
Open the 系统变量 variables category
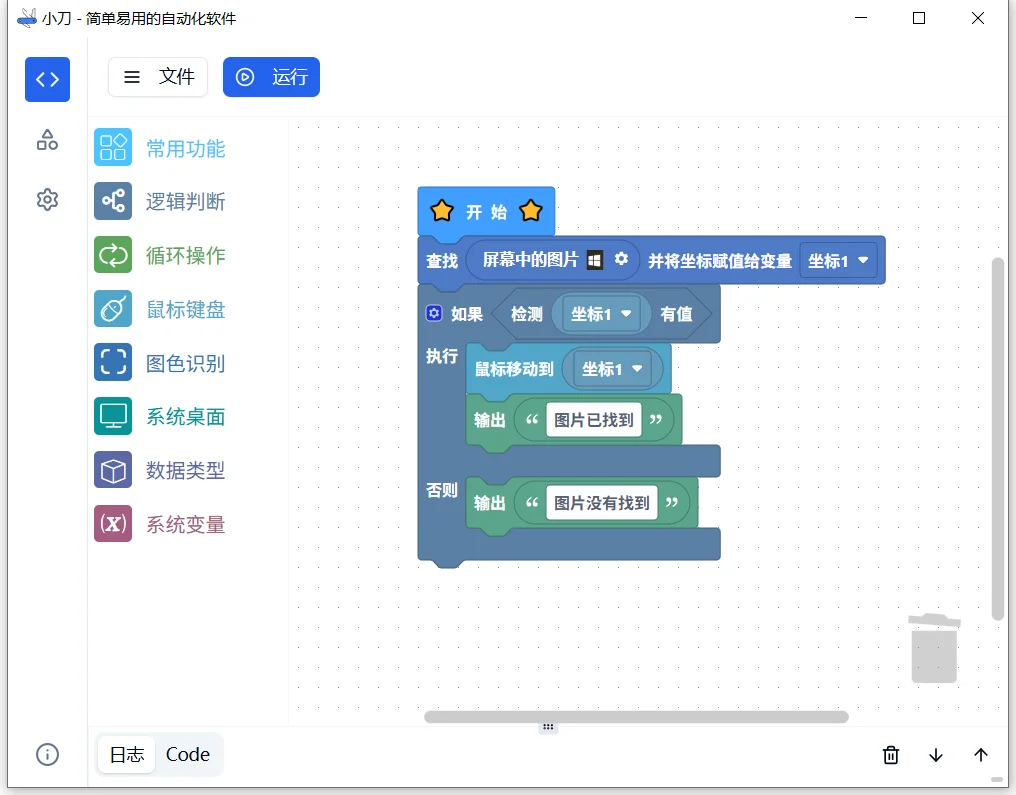tap(112, 524)
